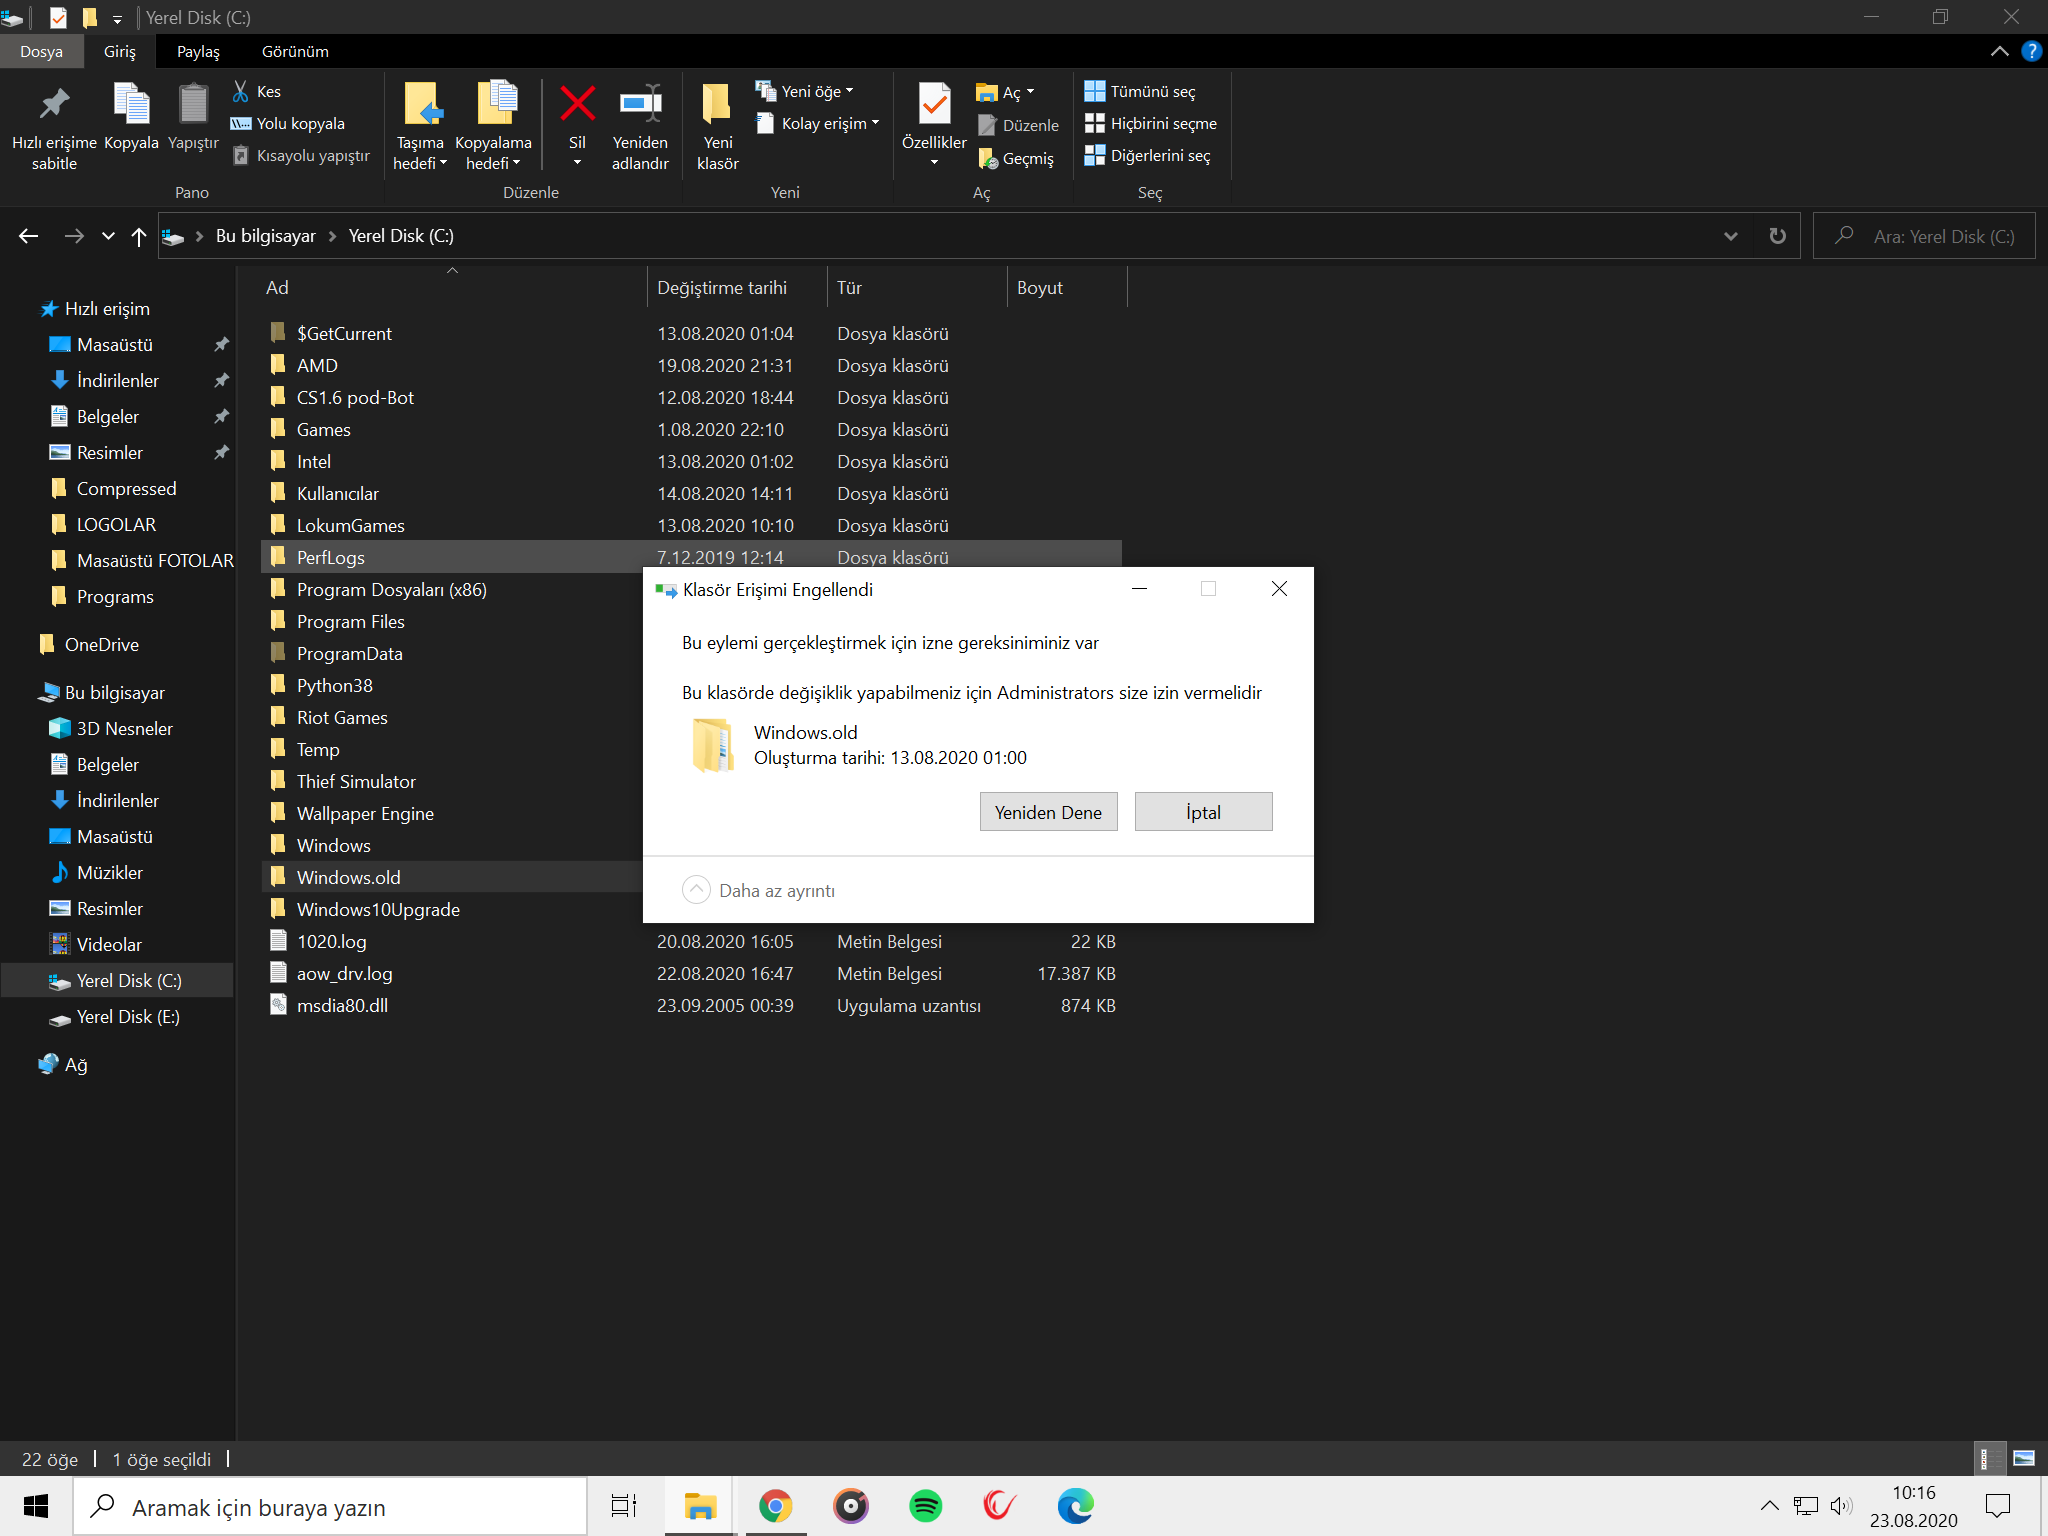Click the Özellikler properties icon
Viewport: 2048px width, 1536px height.
(934, 105)
